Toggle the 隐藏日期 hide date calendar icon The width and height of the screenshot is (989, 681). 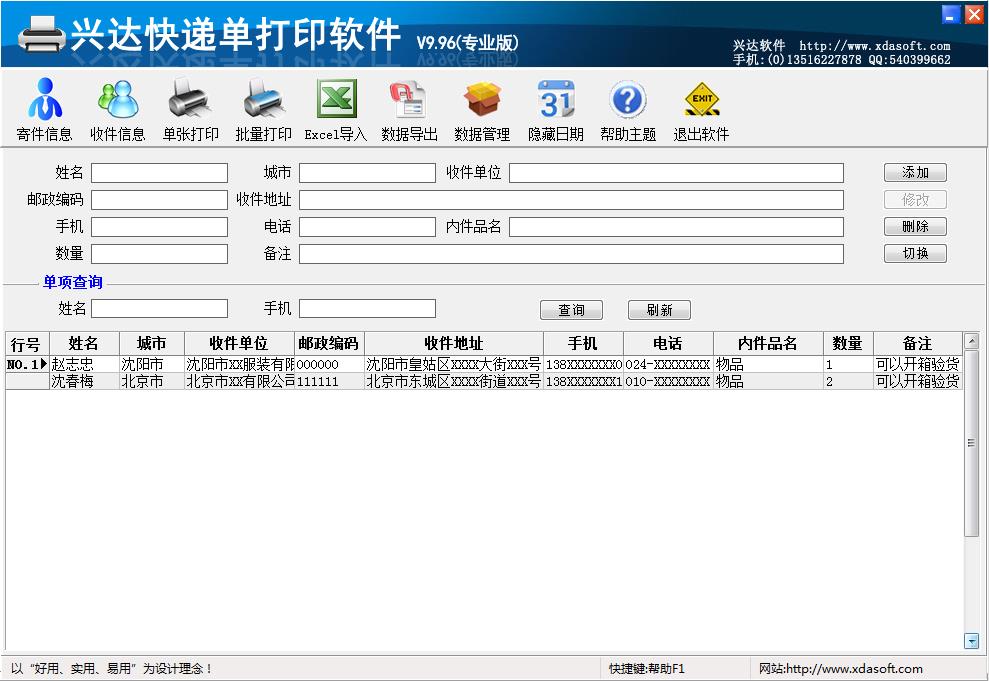tap(555, 110)
